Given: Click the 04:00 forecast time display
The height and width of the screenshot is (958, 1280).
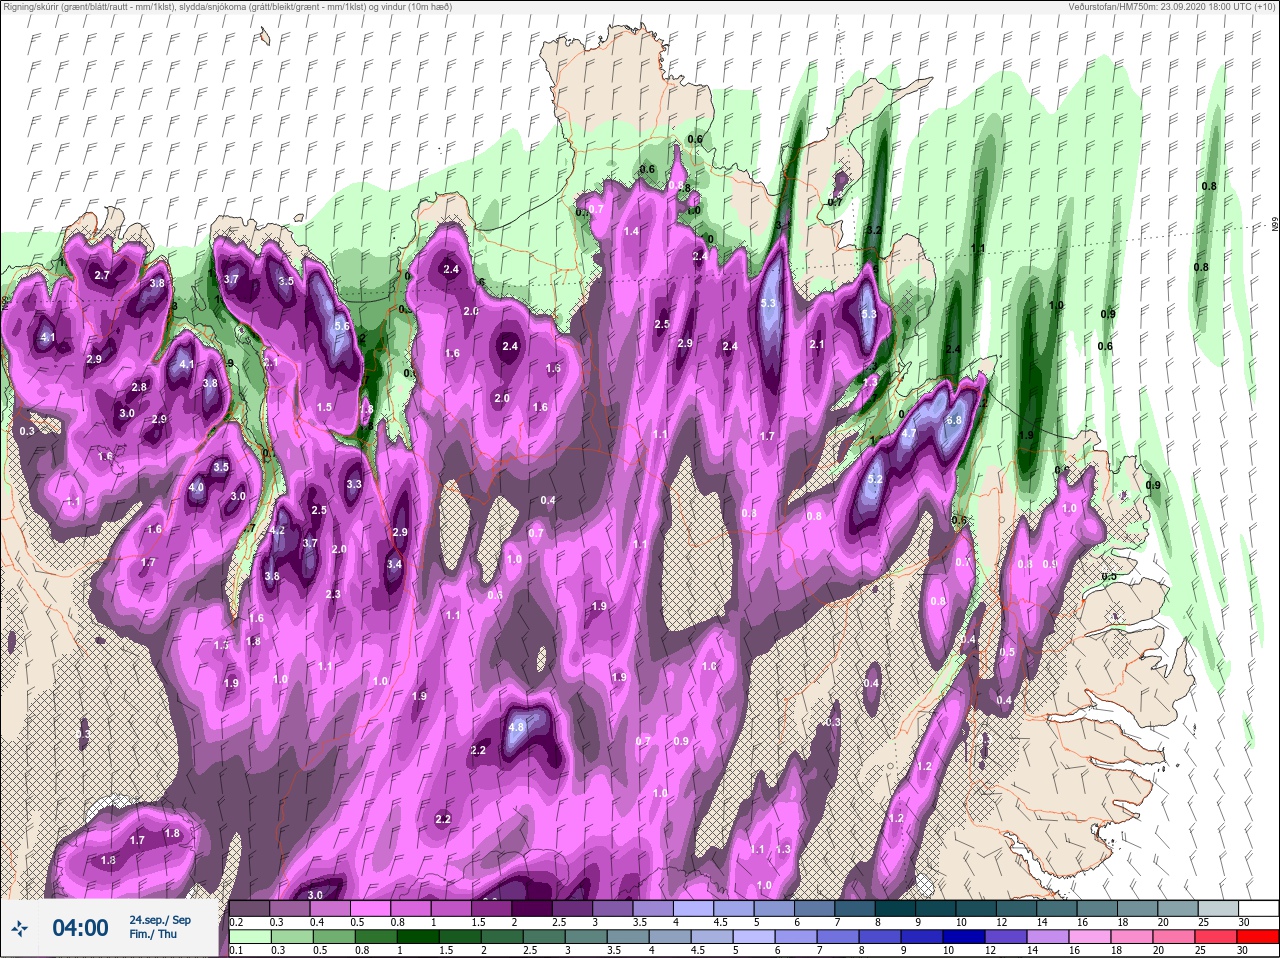Looking at the screenshot, I should pyautogui.click(x=80, y=928).
